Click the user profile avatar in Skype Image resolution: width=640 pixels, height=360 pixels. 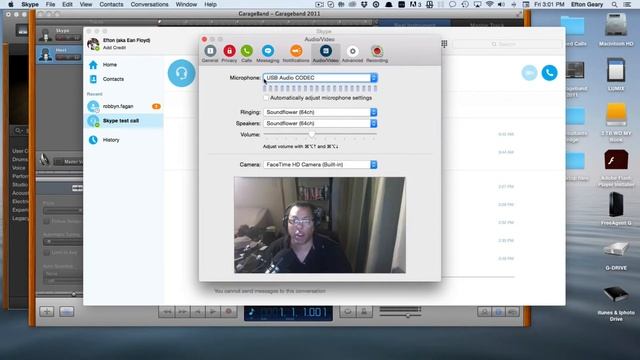point(93,44)
